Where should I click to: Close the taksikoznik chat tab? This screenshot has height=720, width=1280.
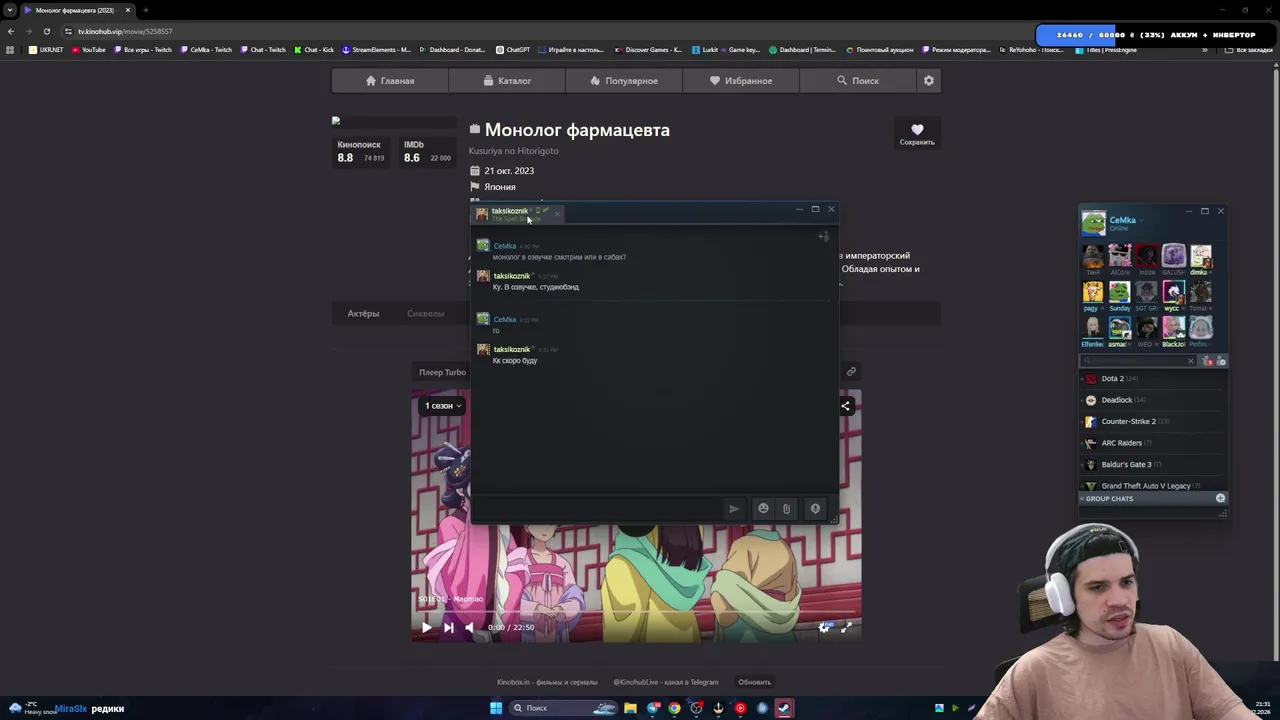tap(557, 213)
